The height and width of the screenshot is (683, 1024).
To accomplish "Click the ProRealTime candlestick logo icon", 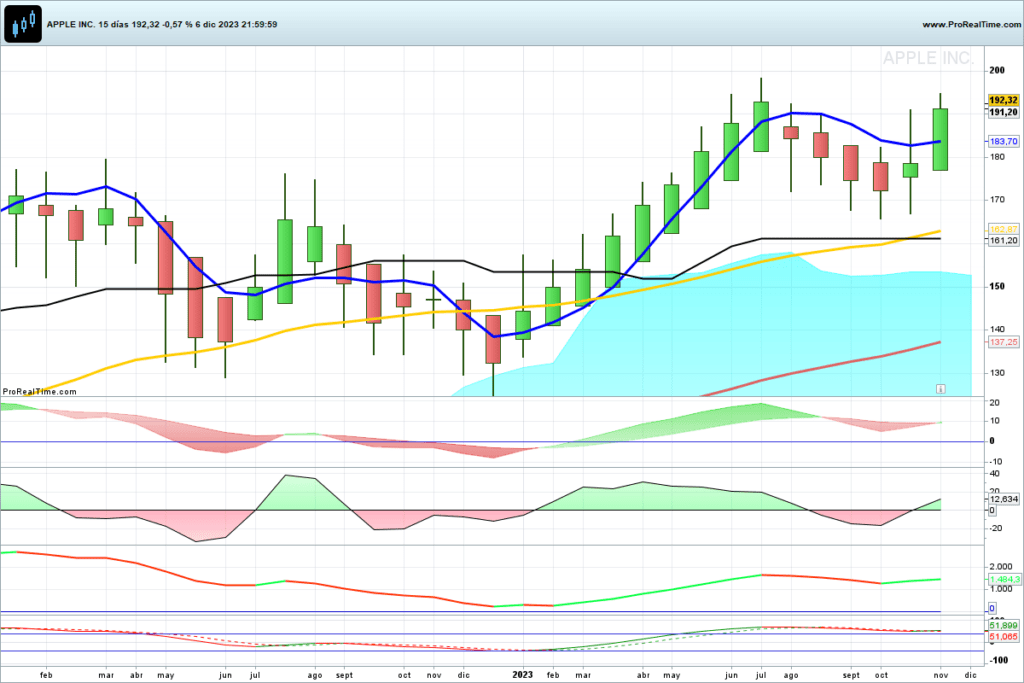I will 23,24.
